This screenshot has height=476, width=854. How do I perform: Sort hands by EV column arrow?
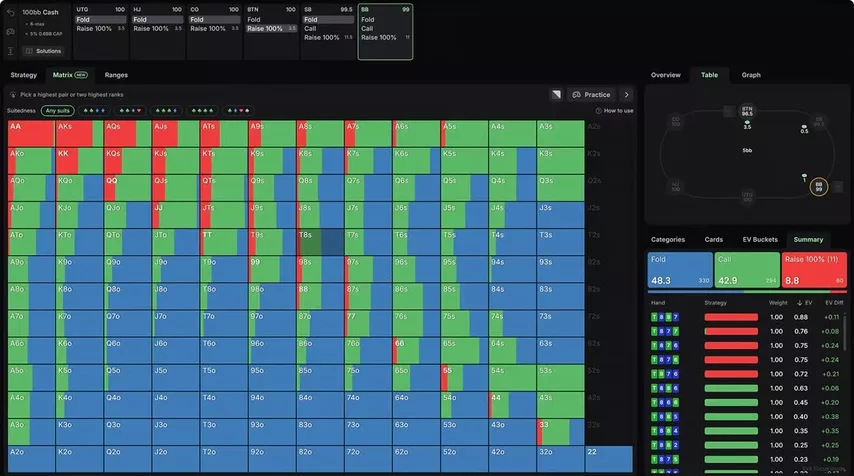click(x=800, y=303)
